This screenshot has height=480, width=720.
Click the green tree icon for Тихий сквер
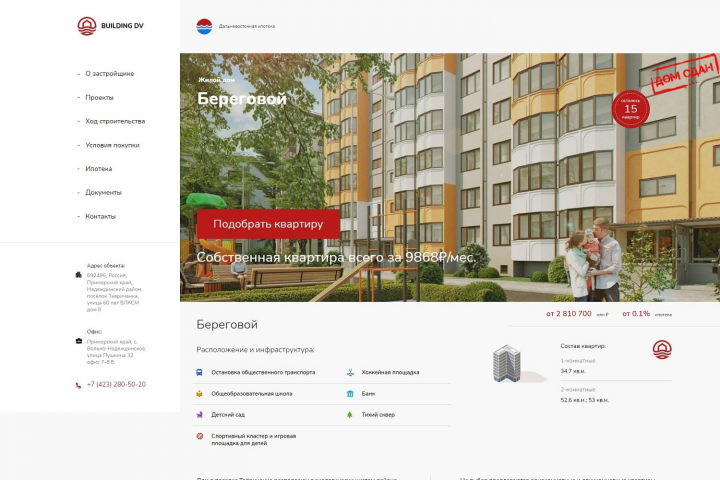pos(349,415)
